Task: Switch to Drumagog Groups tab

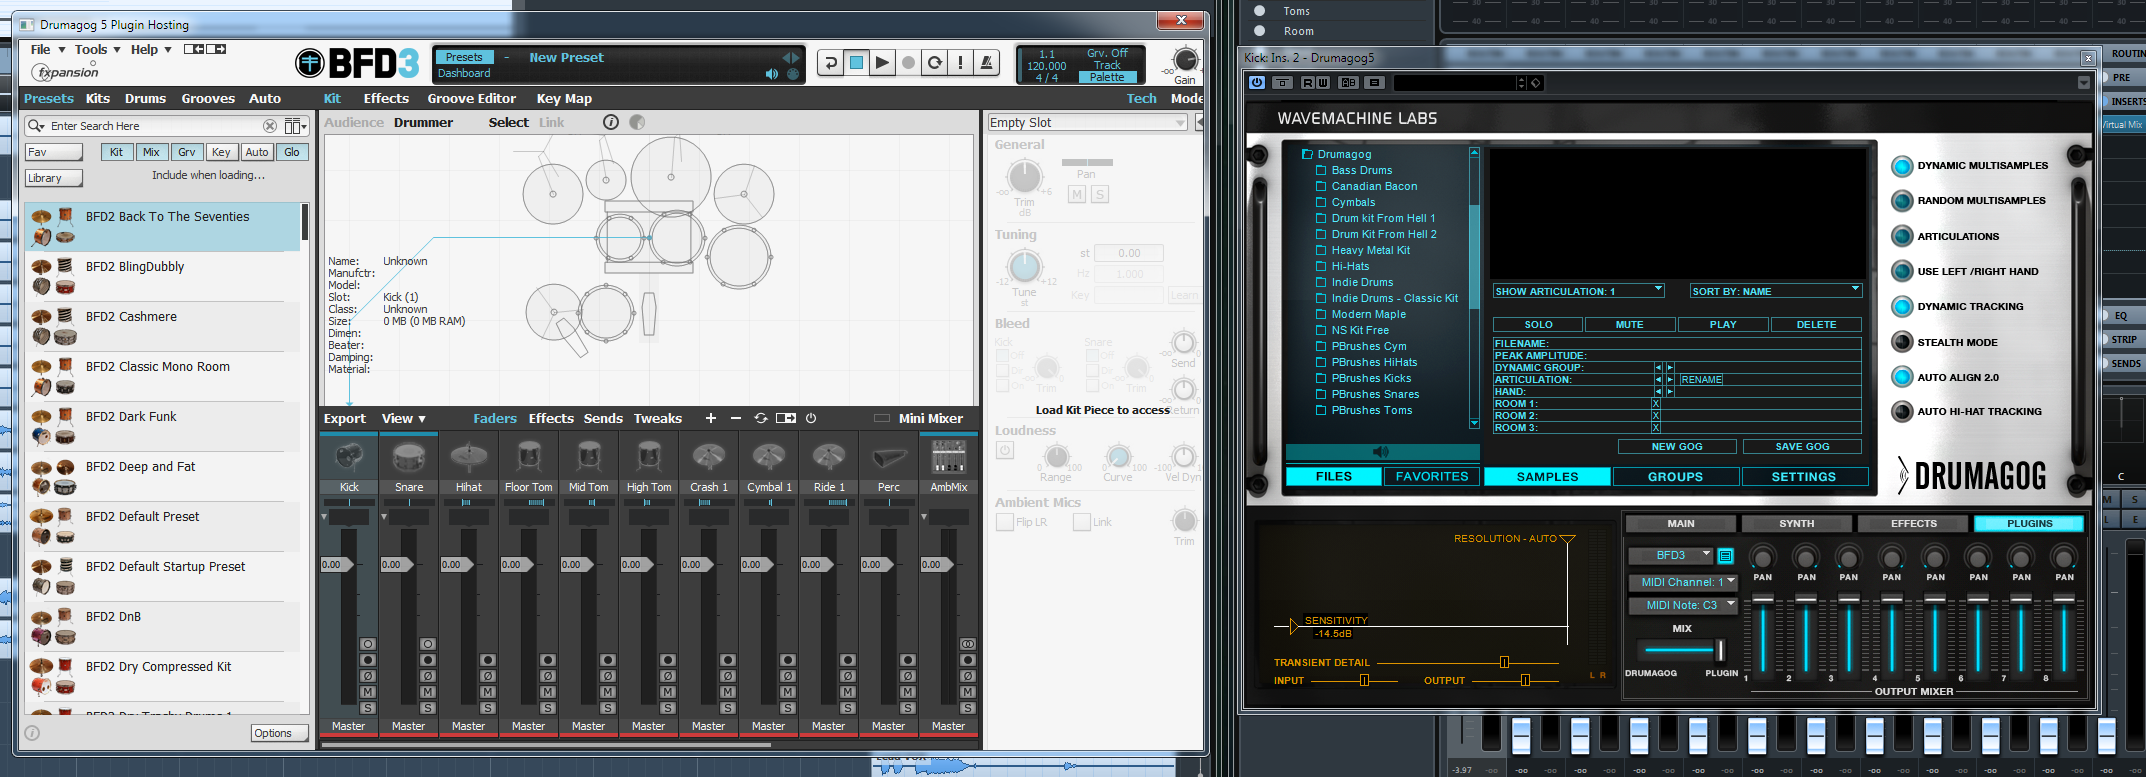Action: (1676, 477)
